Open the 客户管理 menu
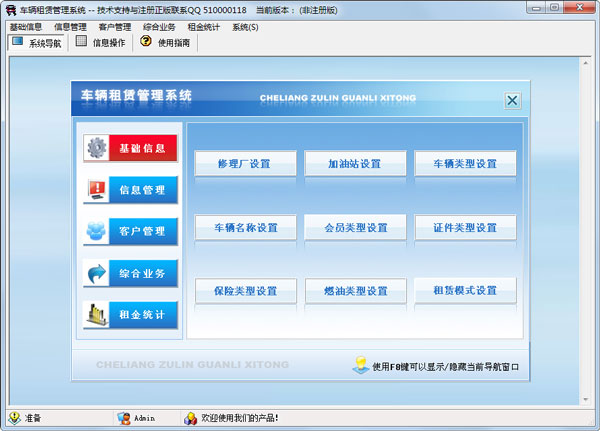The image size is (600, 431). 115,27
